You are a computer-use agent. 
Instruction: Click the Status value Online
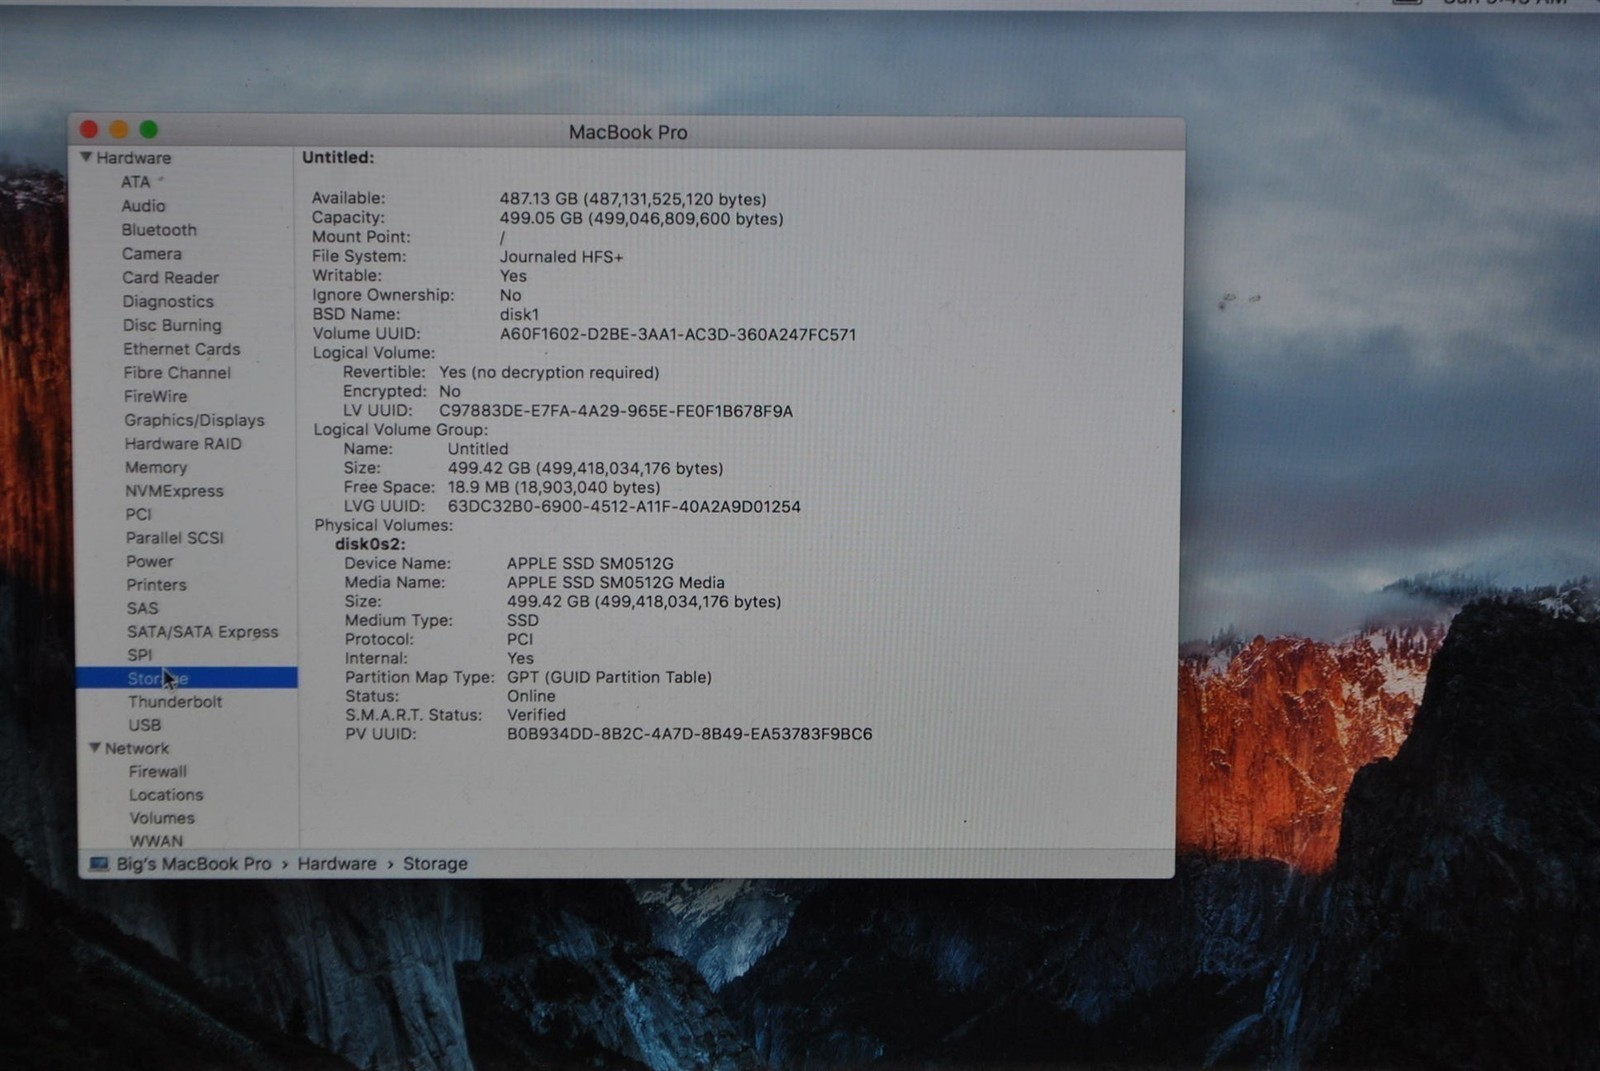pyautogui.click(x=531, y=696)
